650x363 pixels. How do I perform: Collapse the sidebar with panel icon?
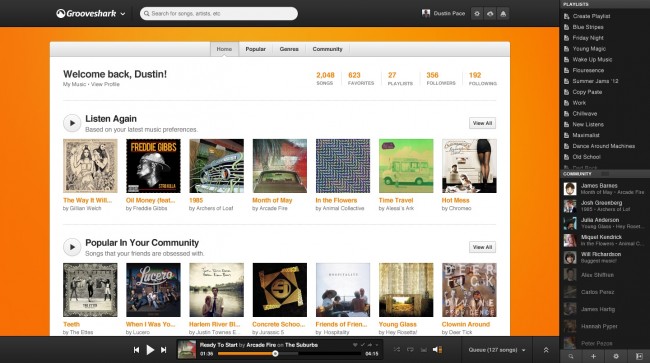click(x=639, y=356)
